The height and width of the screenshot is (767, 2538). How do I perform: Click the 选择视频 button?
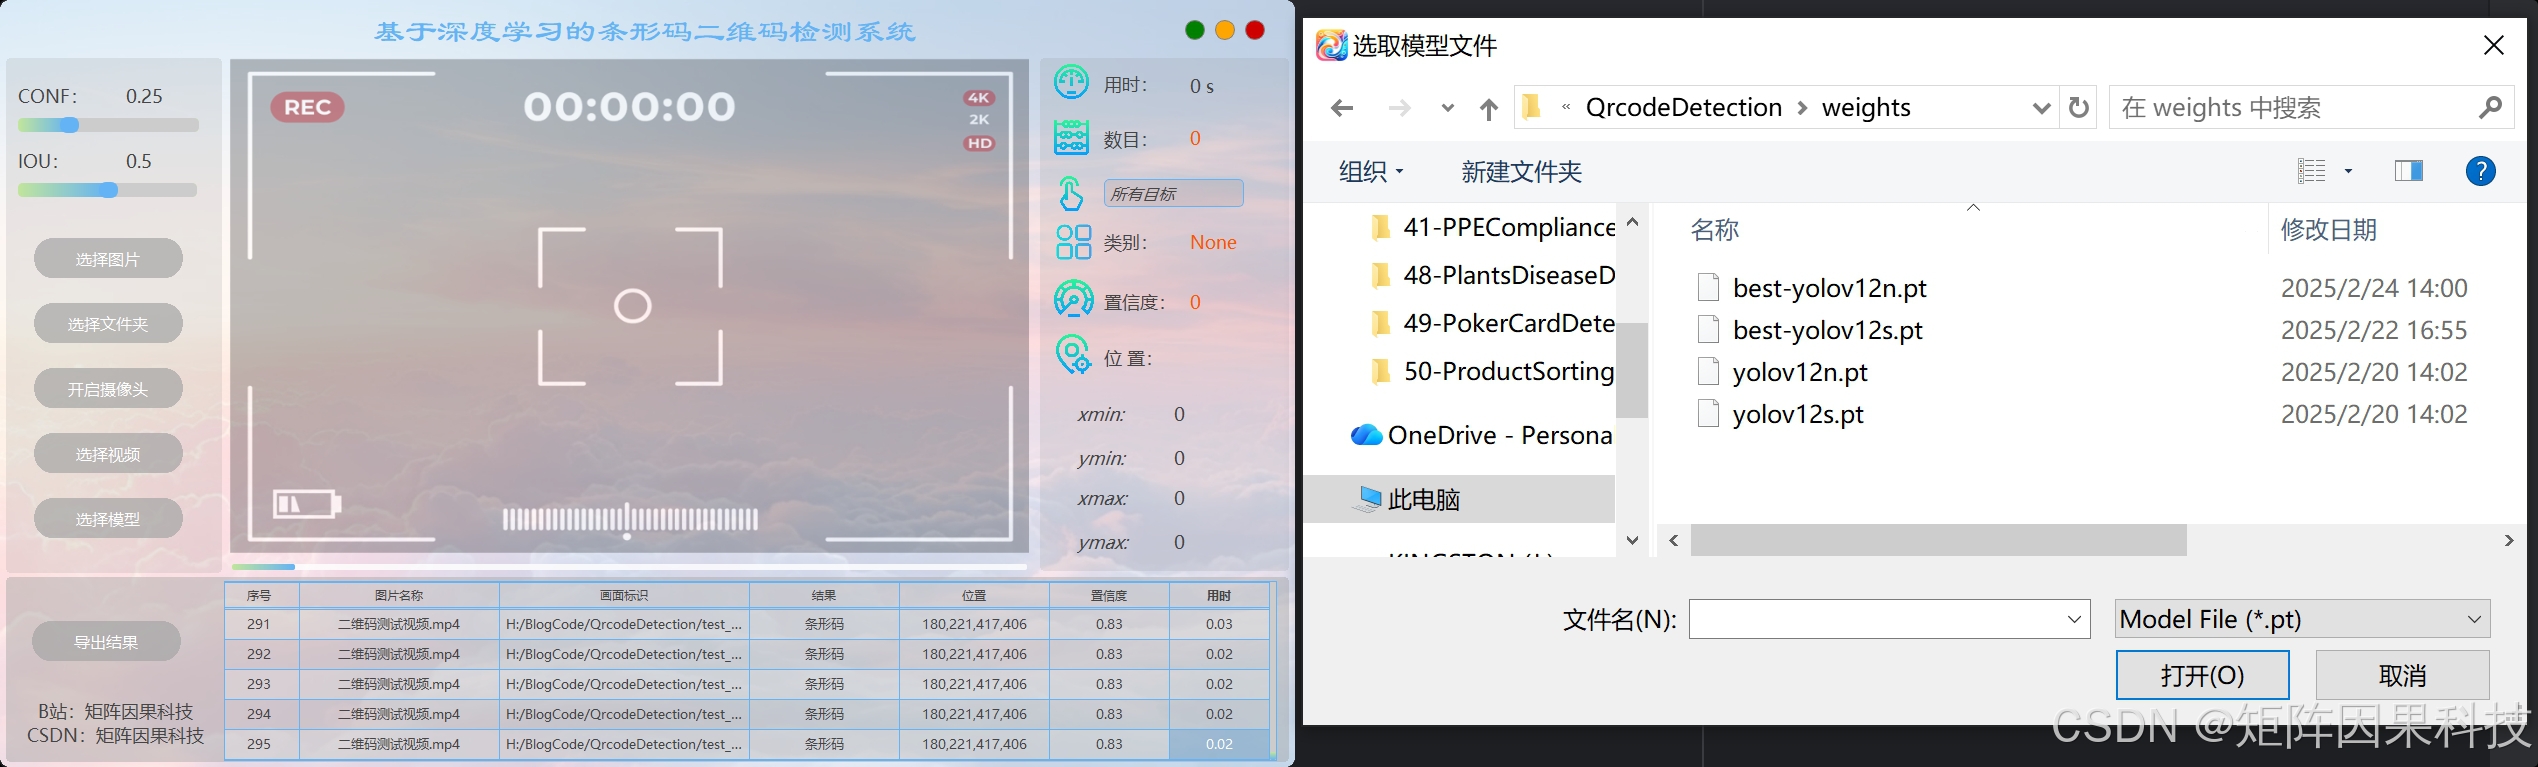coord(108,454)
